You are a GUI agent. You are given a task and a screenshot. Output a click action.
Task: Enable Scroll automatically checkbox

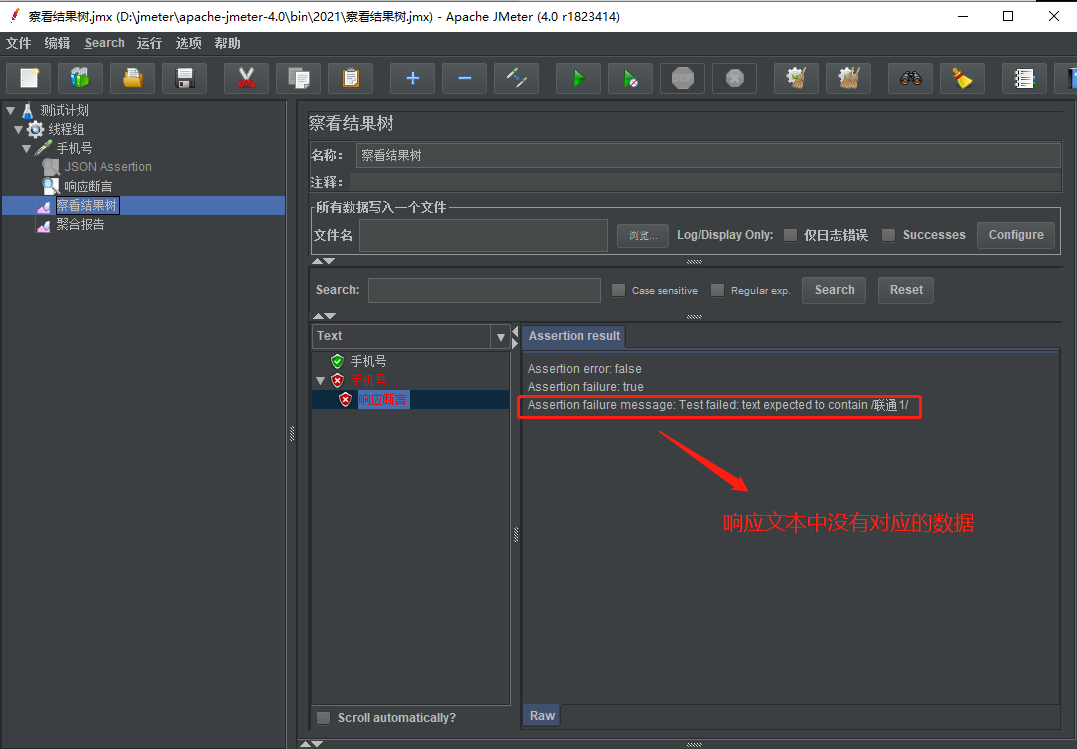click(x=323, y=717)
